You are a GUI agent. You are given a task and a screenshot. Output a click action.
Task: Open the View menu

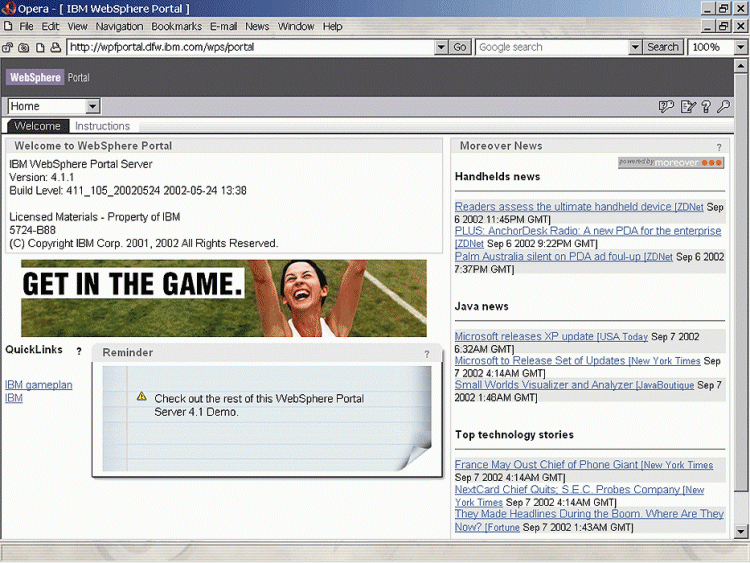click(77, 26)
